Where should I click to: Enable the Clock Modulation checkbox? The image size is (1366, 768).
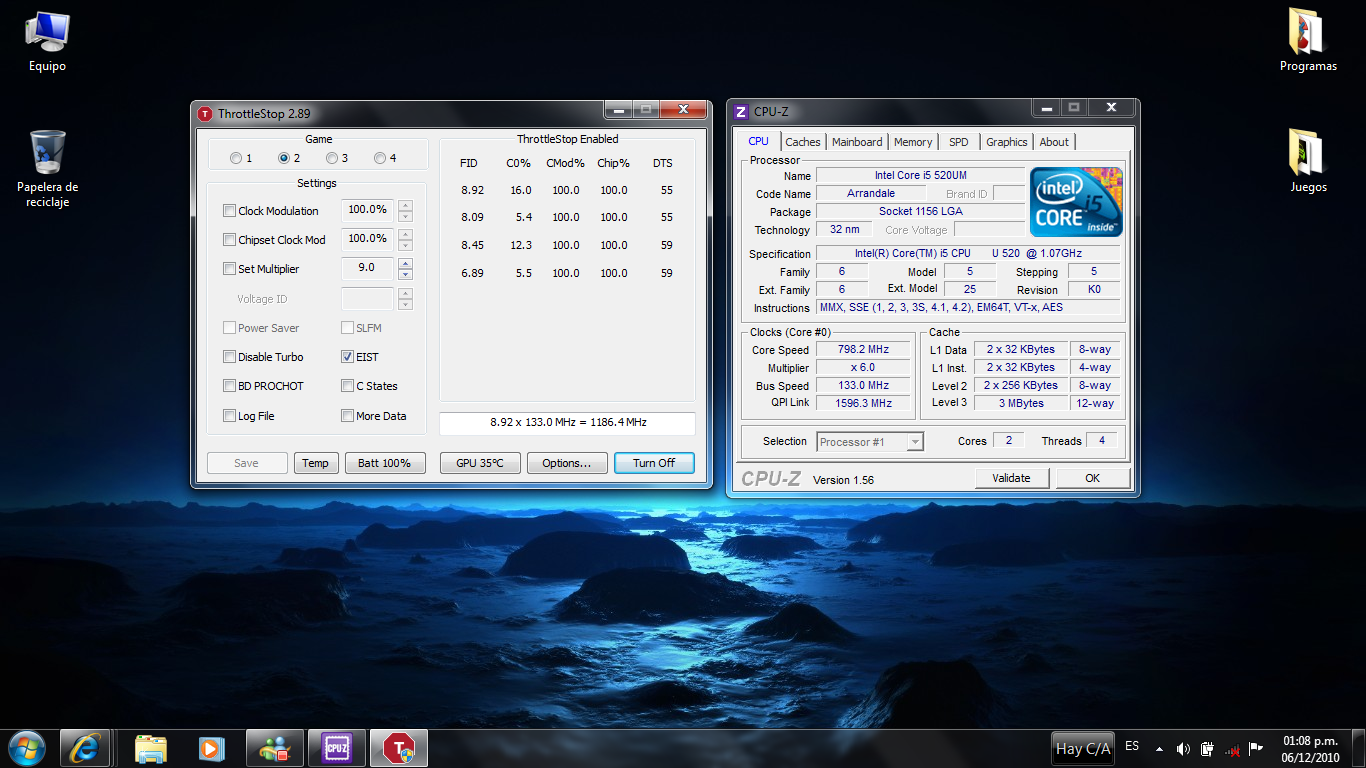coord(229,211)
